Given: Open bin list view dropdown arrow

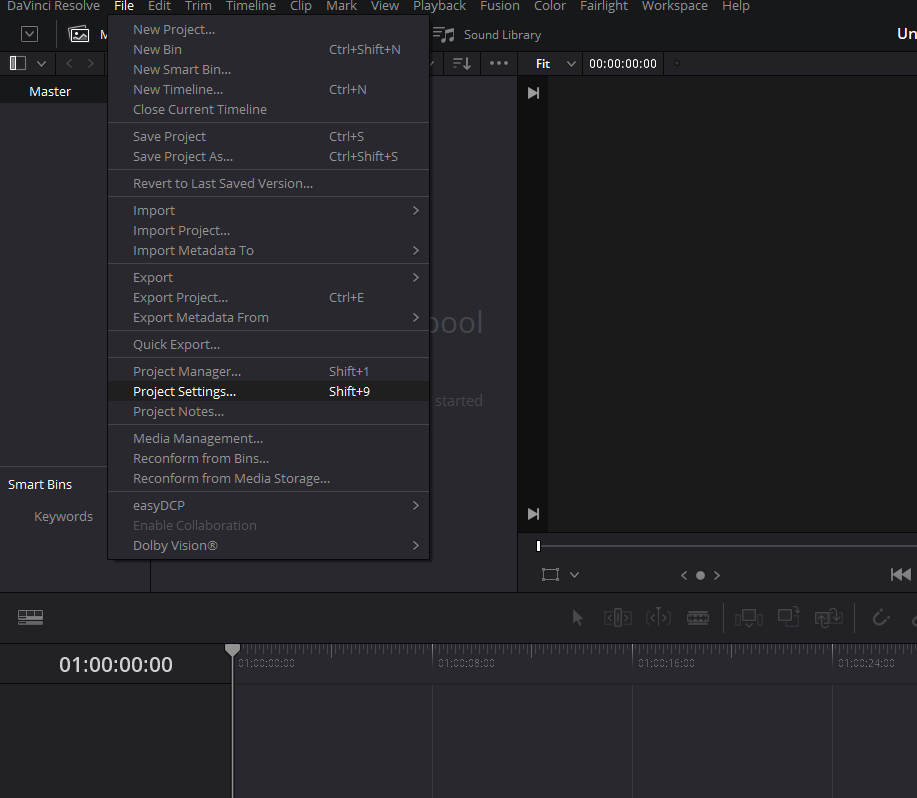Looking at the screenshot, I should click(41, 64).
